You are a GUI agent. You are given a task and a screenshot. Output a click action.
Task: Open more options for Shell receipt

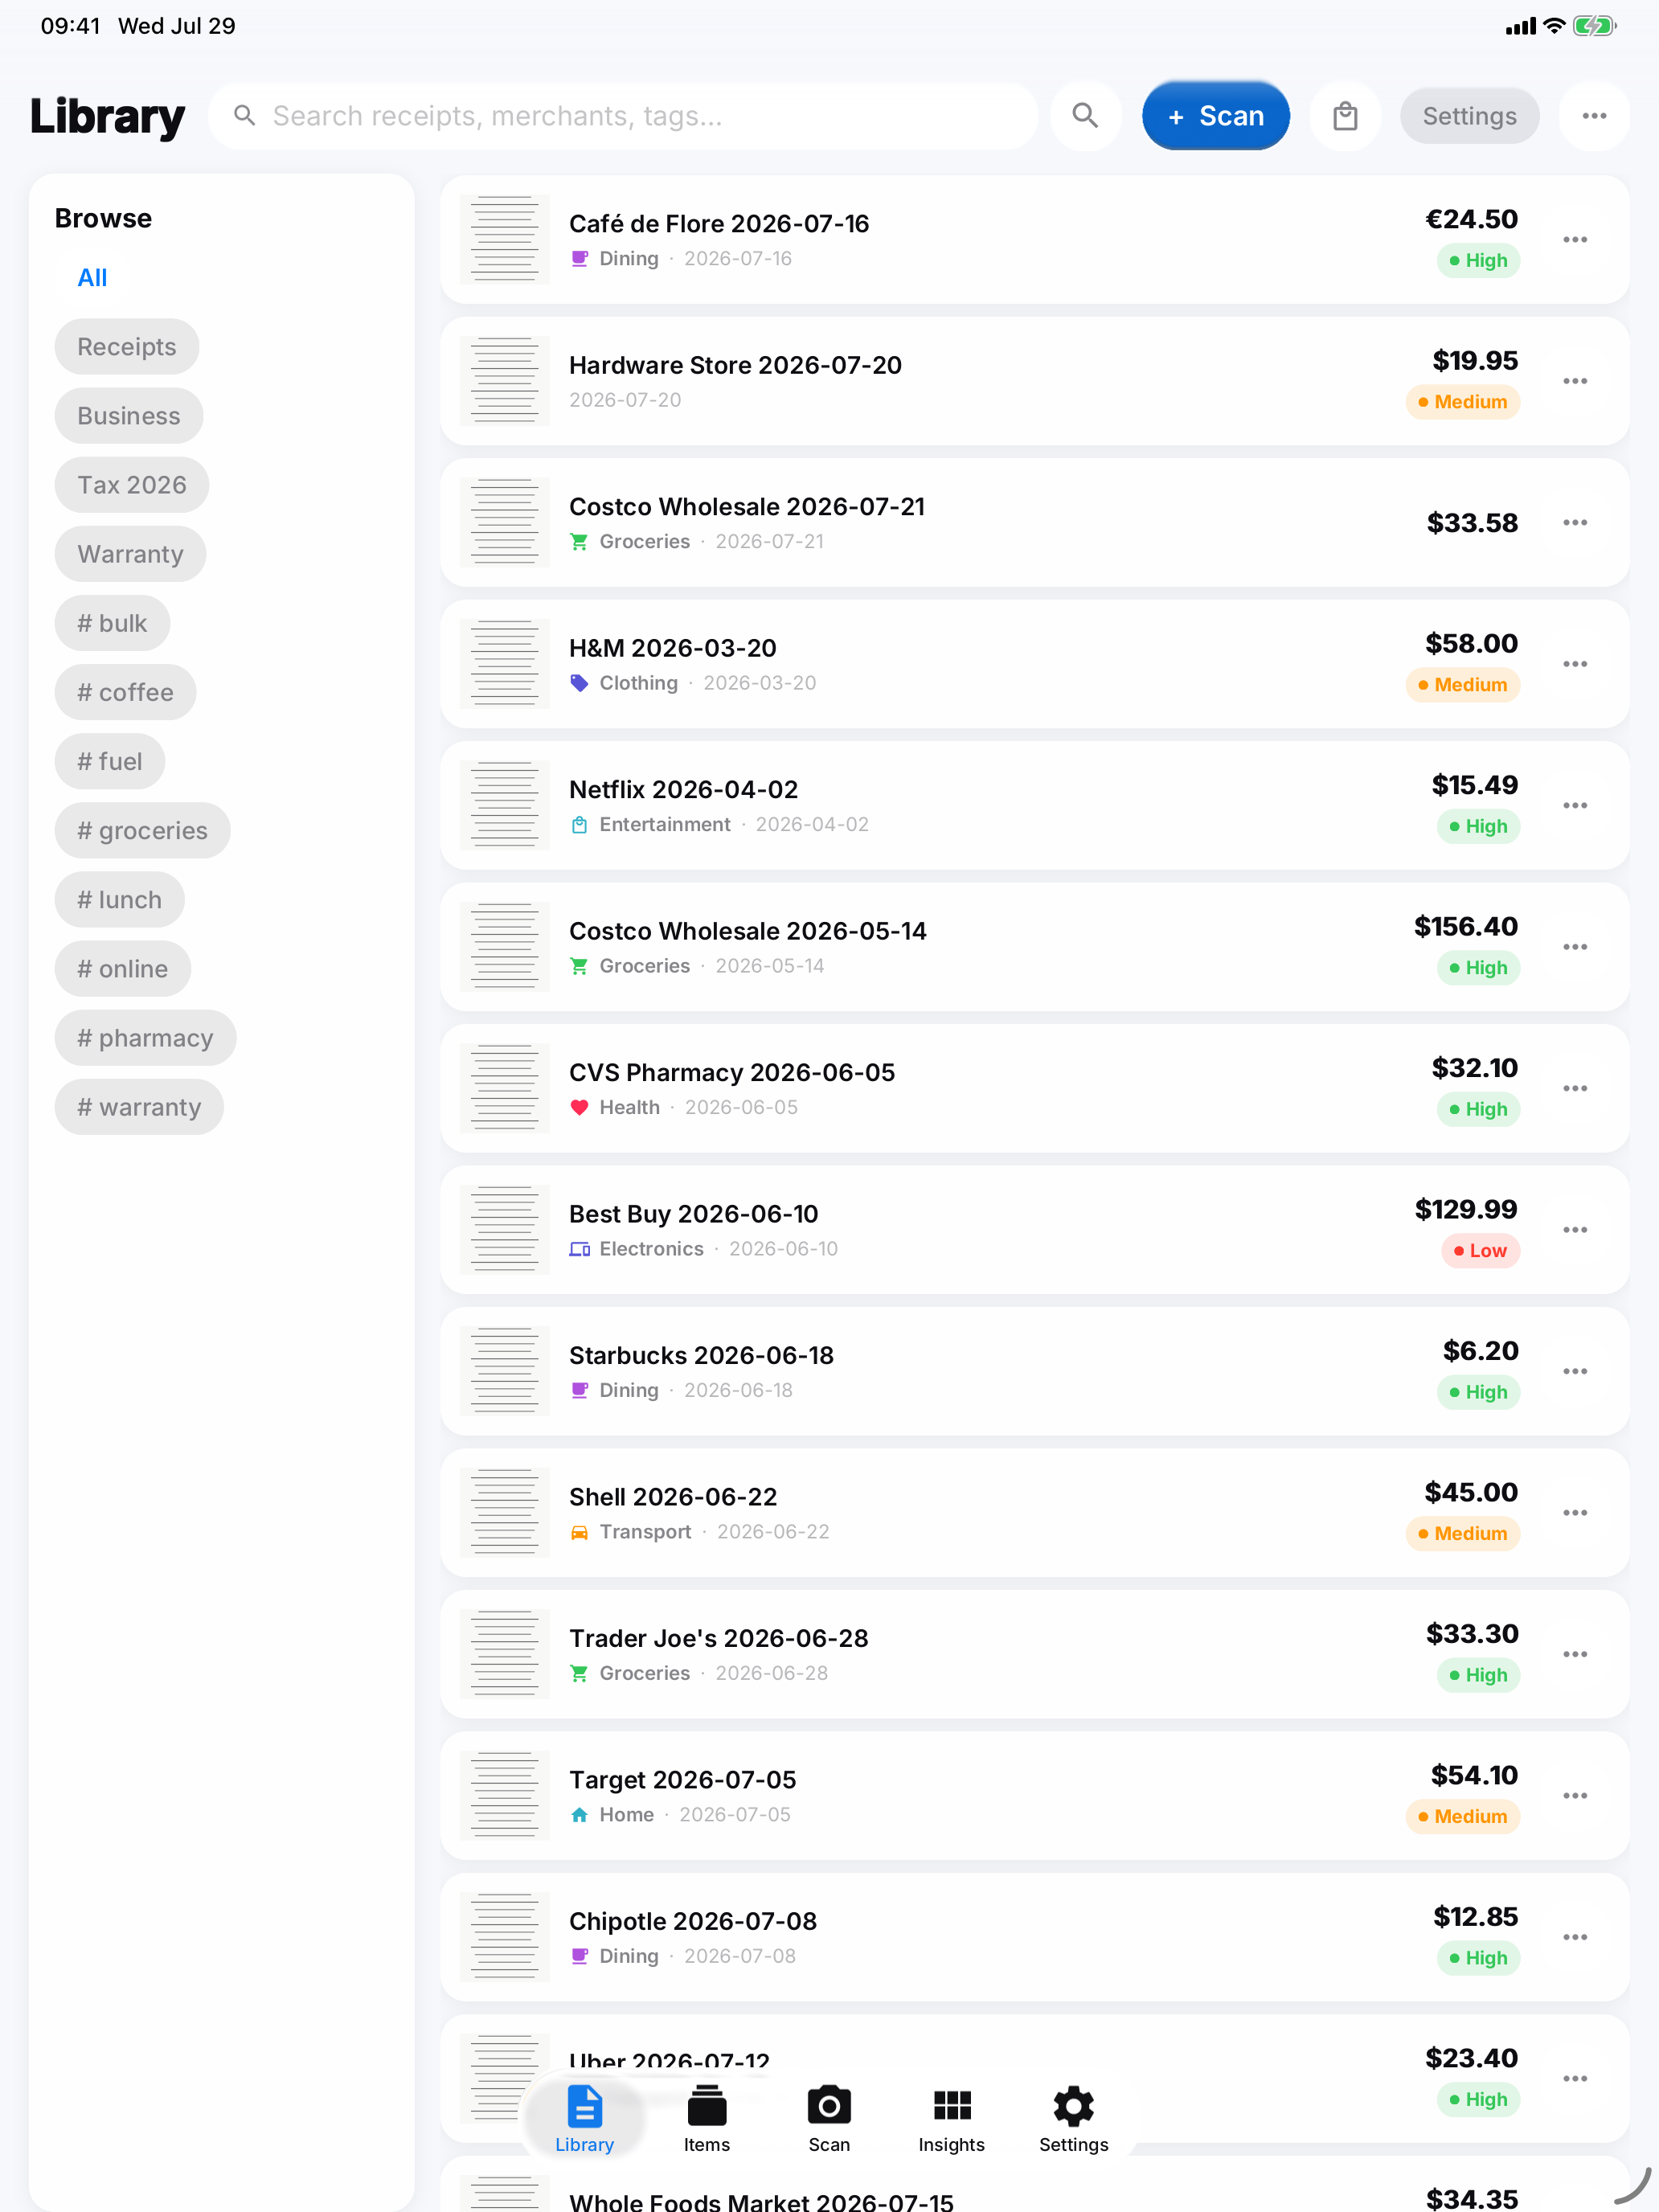[x=1575, y=1513]
